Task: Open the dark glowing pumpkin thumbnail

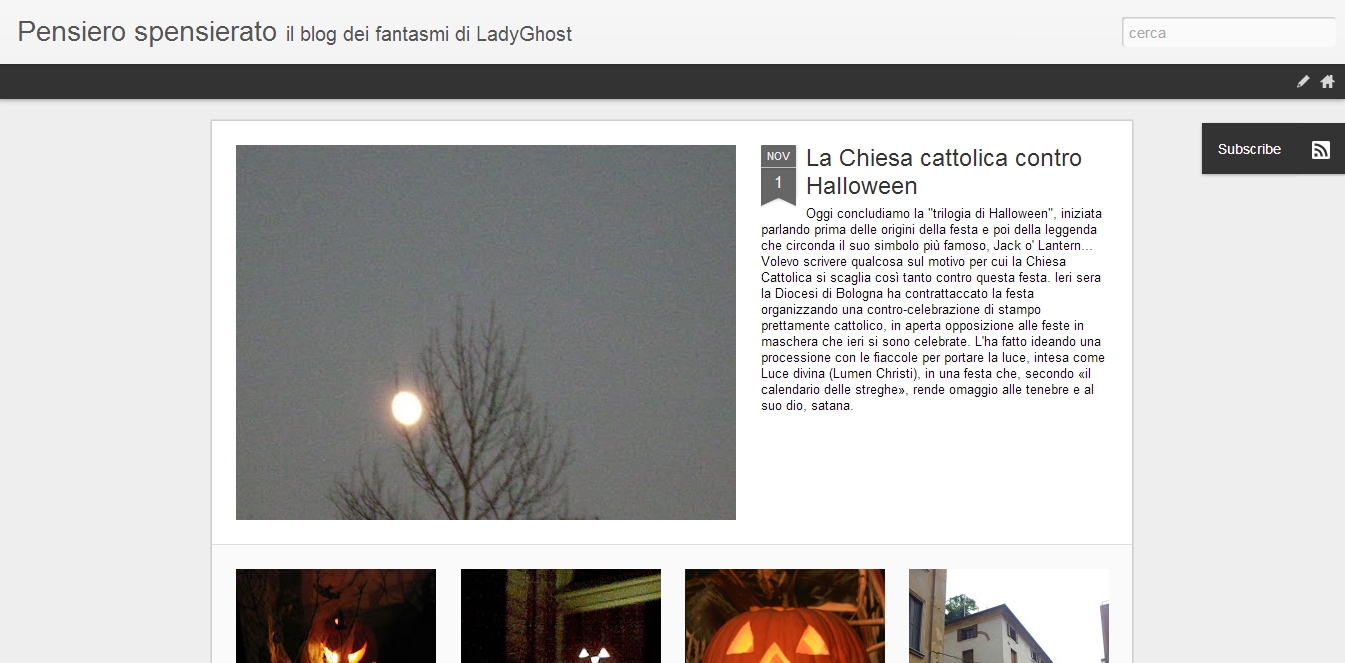Action: (x=561, y=616)
